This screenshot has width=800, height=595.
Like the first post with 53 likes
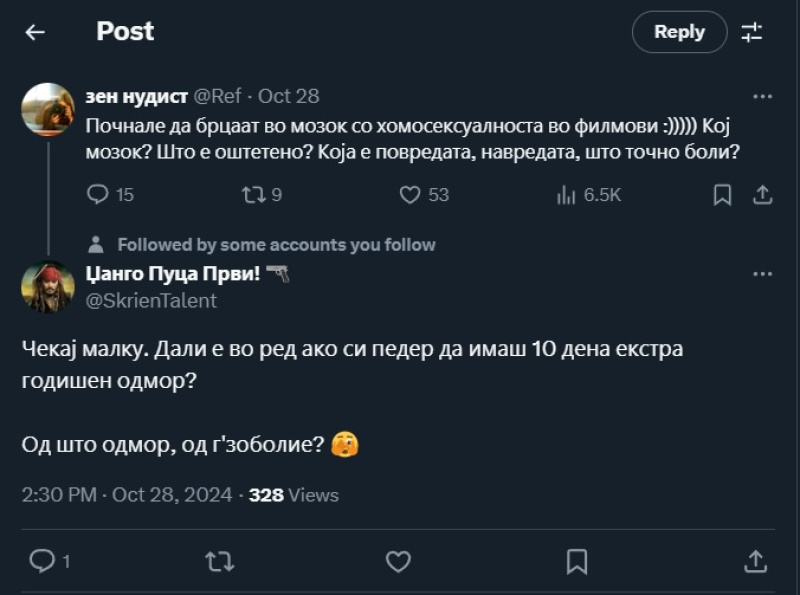click(410, 195)
